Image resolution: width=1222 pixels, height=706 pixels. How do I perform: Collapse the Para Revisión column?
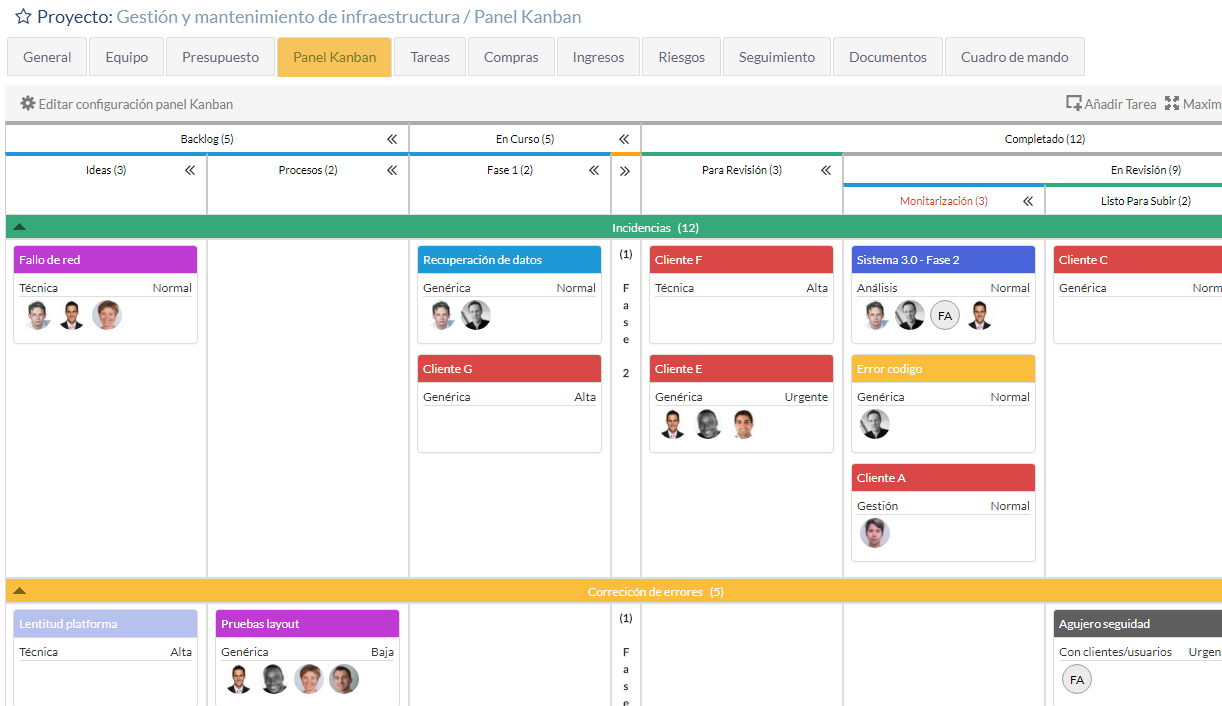(x=826, y=170)
